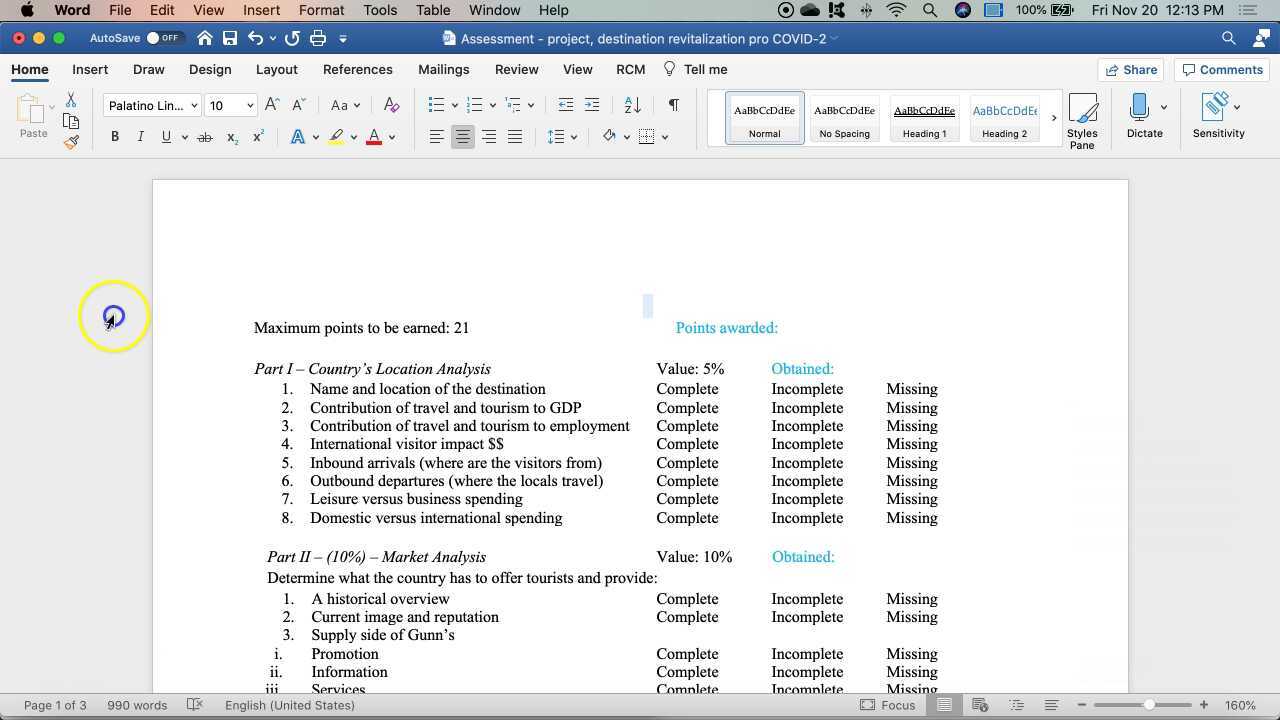This screenshot has width=1280, height=720.
Task: Click the Save floppy disk icon
Action: pos(230,38)
